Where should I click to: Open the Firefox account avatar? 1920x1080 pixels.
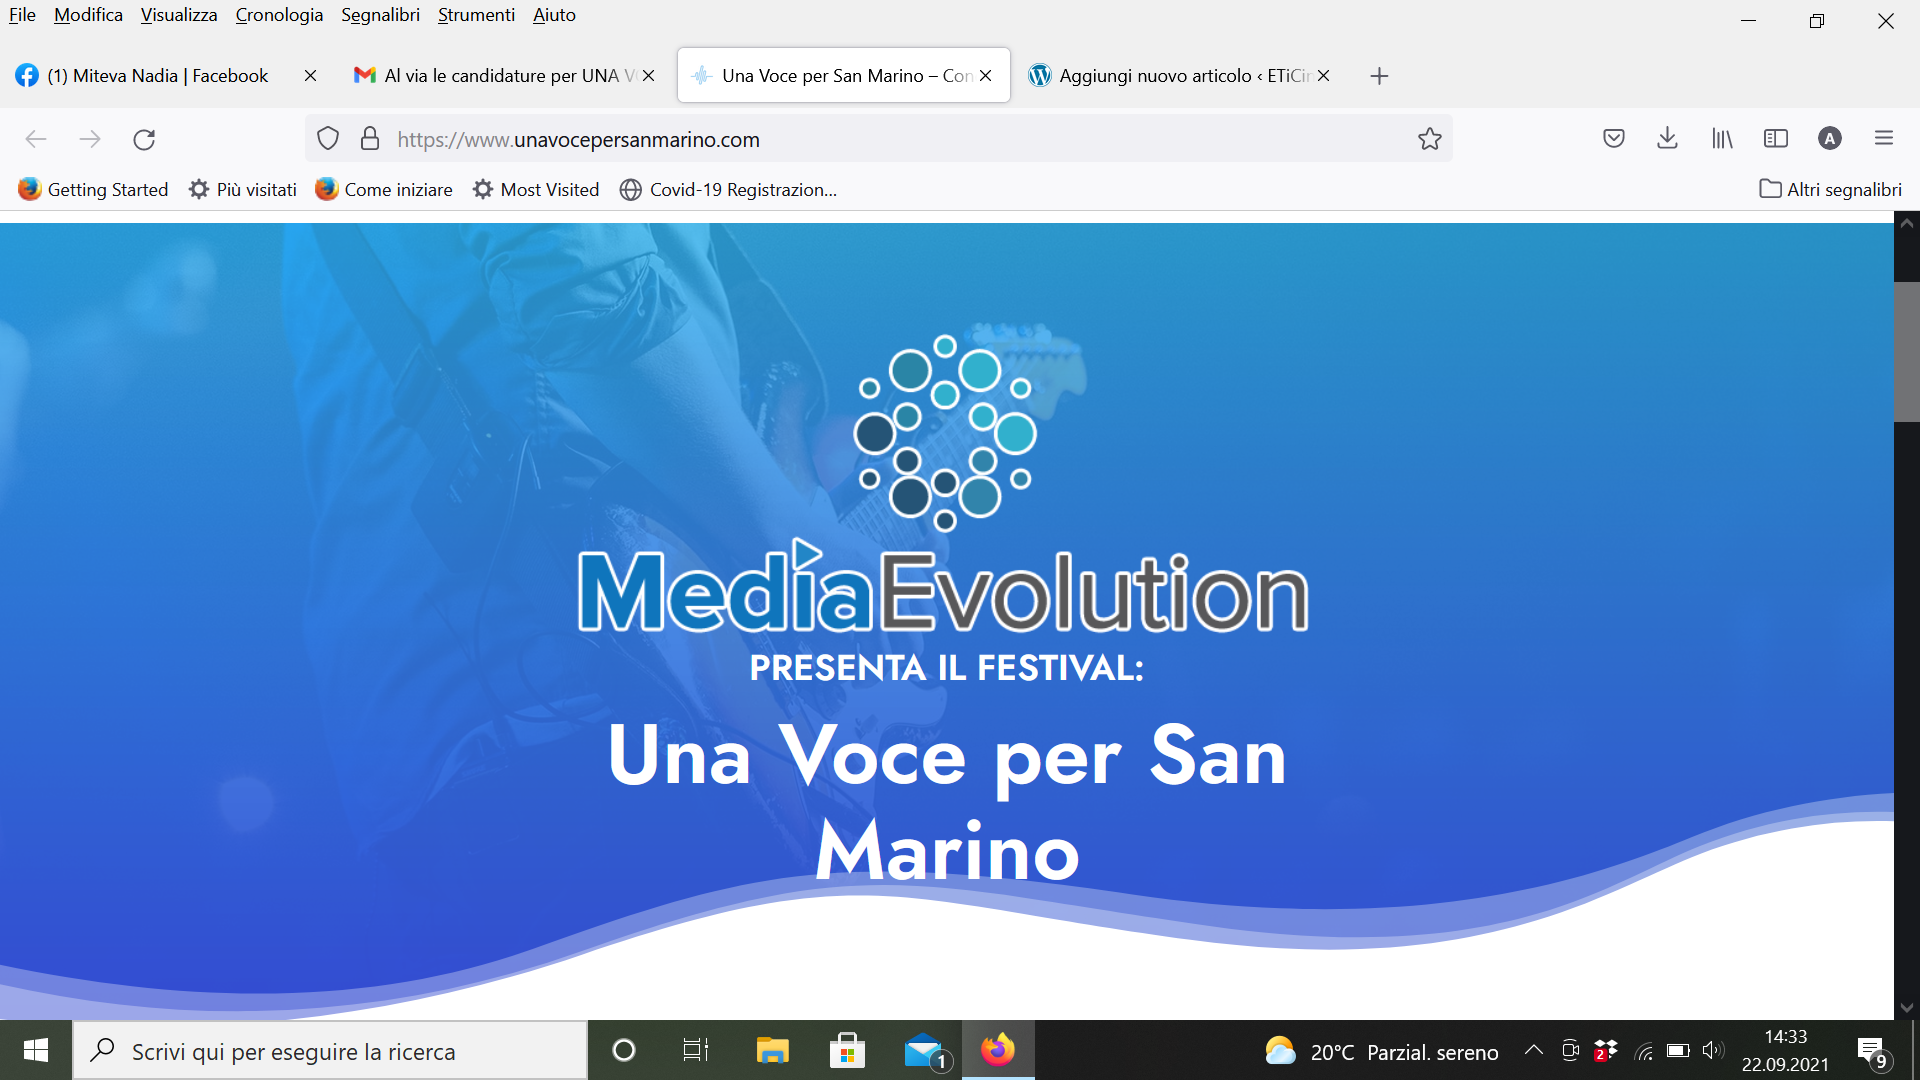[1830, 139]
